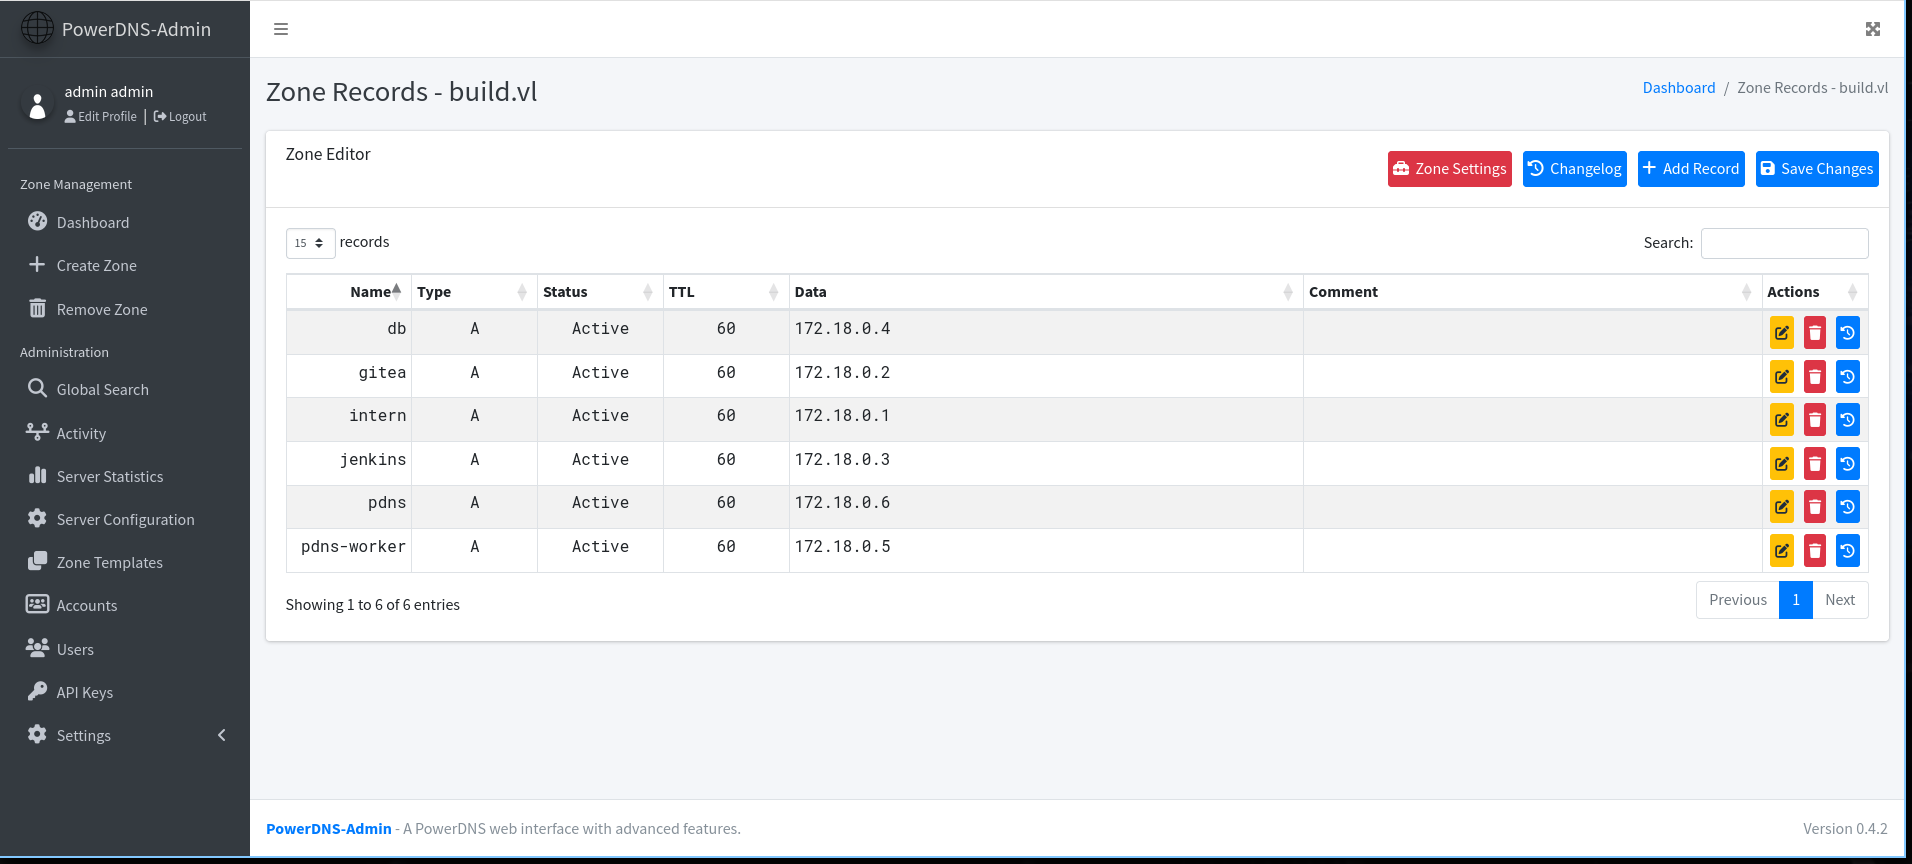View changelog for pdns-worker record
Viewport: 1912px width, 864px height.
pyautogui.click(x=1848, y=551)
